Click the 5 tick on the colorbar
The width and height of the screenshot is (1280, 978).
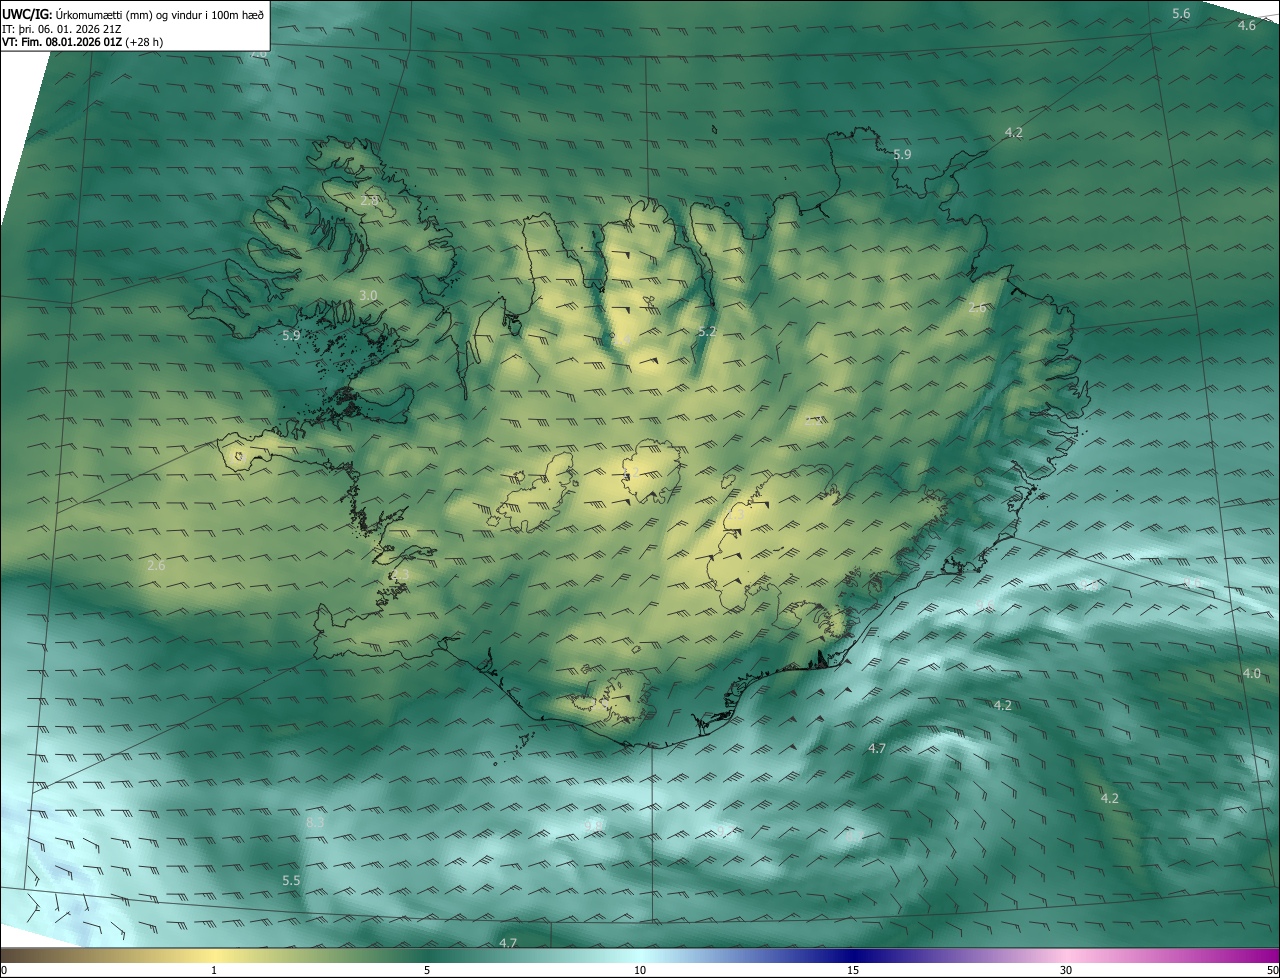(427, 970)
